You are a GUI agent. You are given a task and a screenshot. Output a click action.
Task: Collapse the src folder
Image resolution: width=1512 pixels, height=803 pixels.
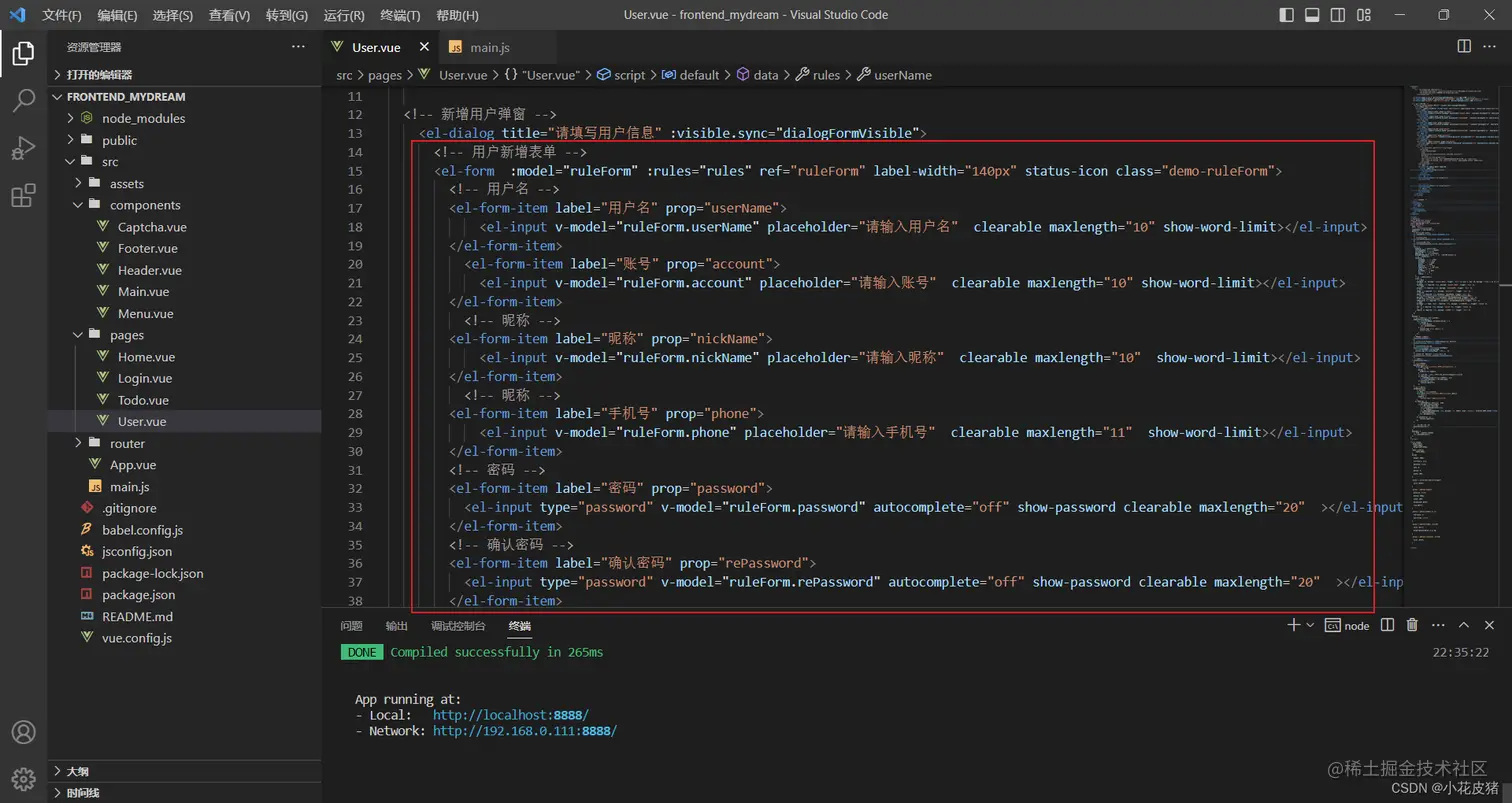click(x=185, y=162)
